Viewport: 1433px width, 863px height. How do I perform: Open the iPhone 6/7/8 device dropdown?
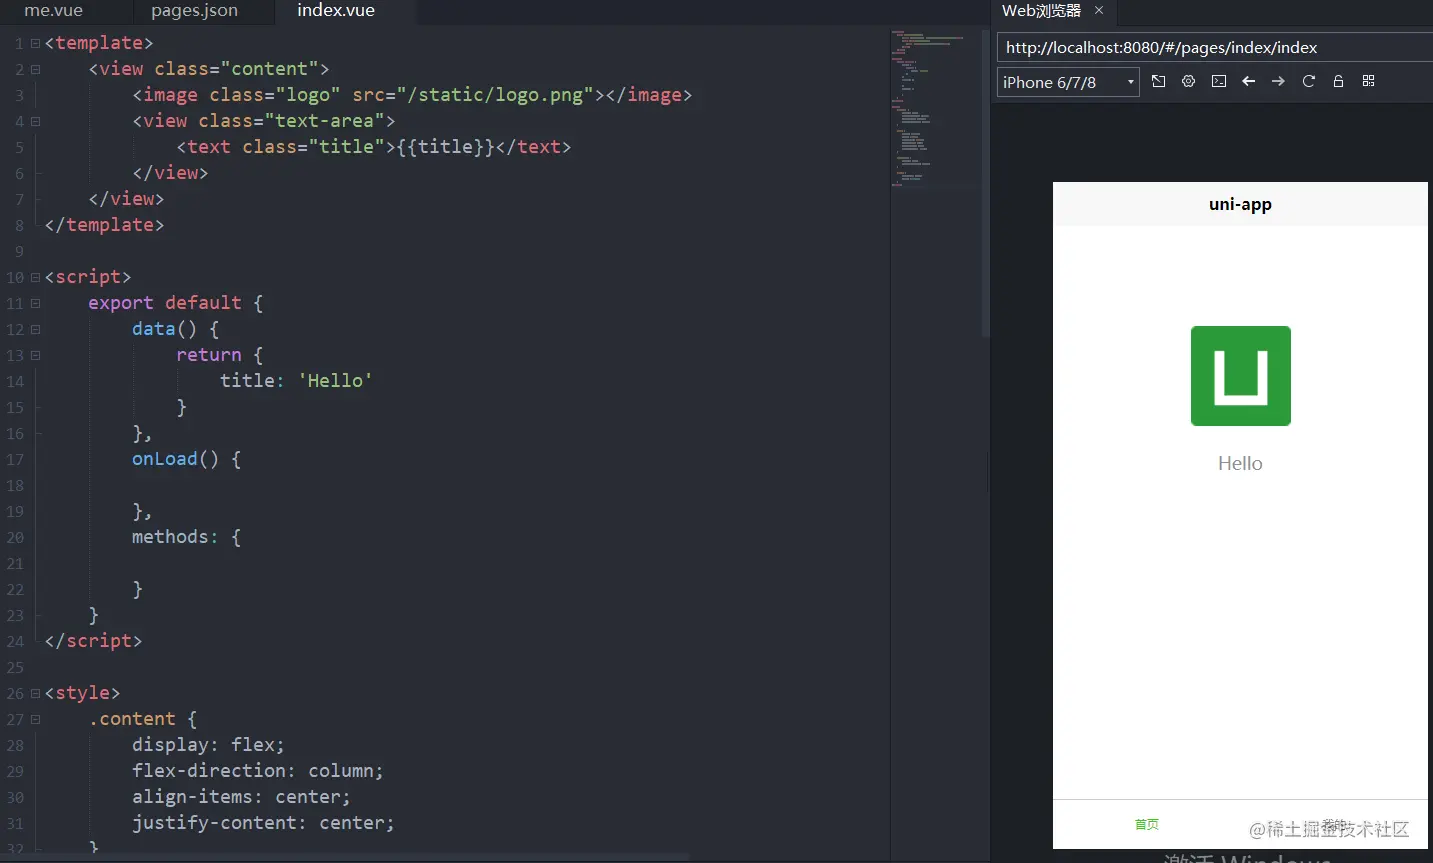[x=1068, y=82]
